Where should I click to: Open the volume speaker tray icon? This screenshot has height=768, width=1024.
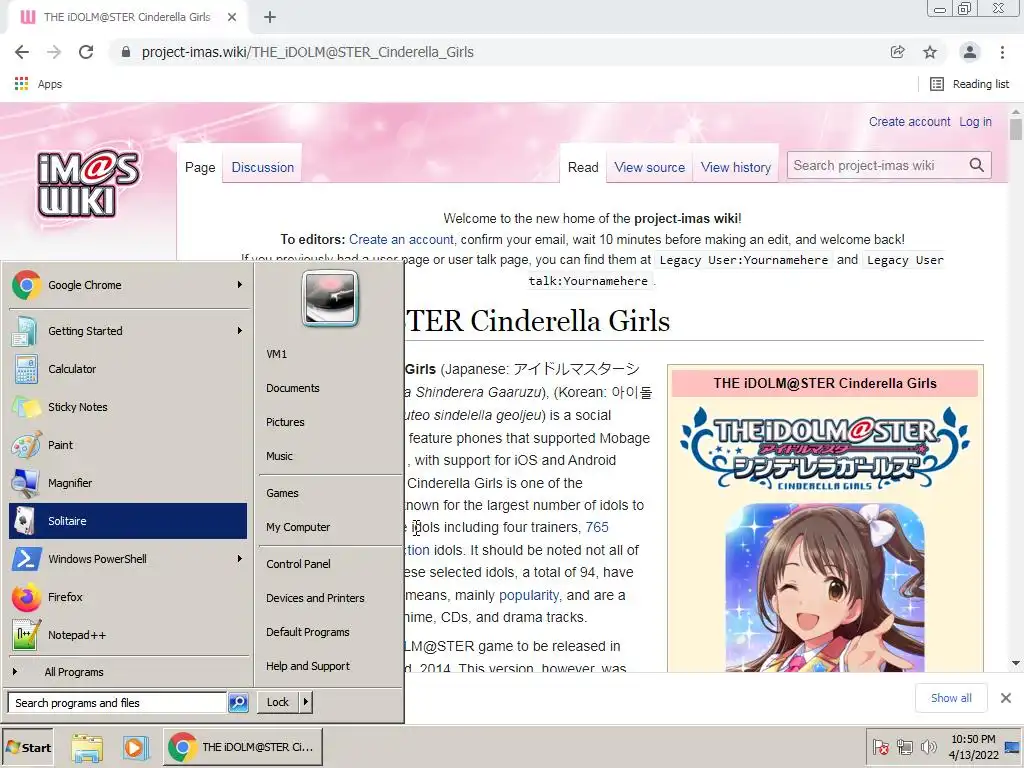pyautogui.click(x=928, y=747)
